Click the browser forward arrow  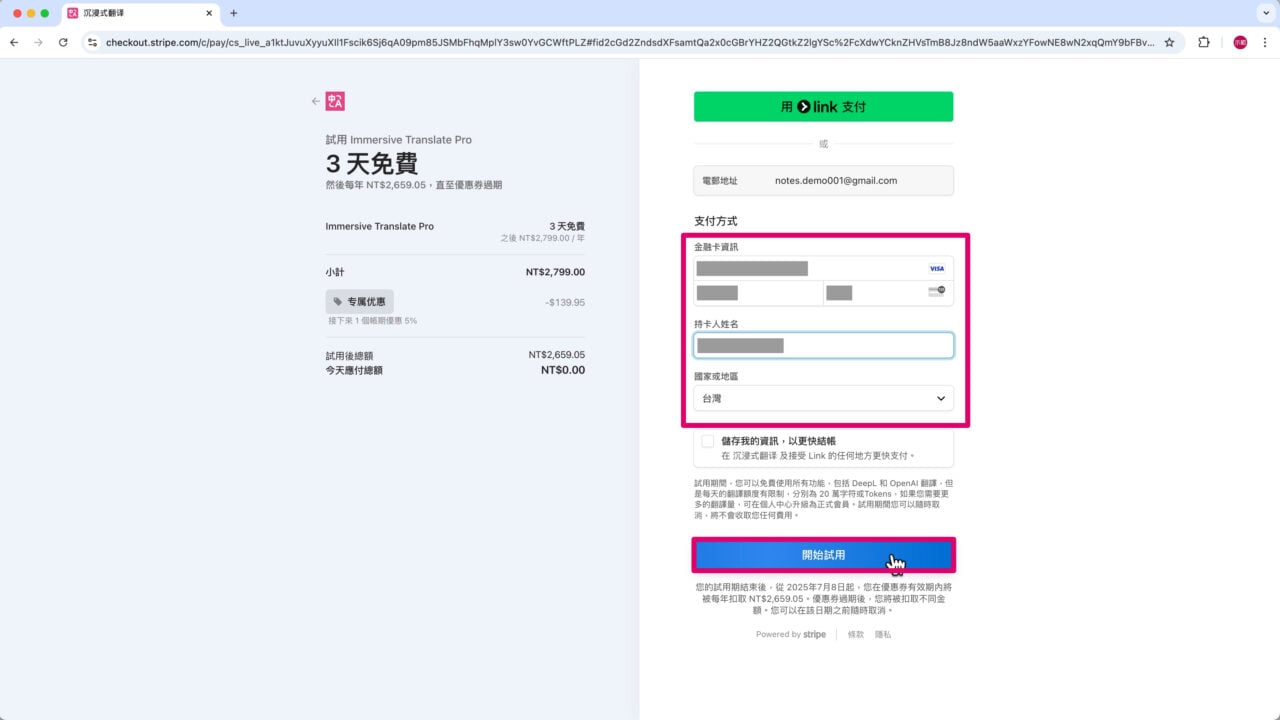pos(38,43)
